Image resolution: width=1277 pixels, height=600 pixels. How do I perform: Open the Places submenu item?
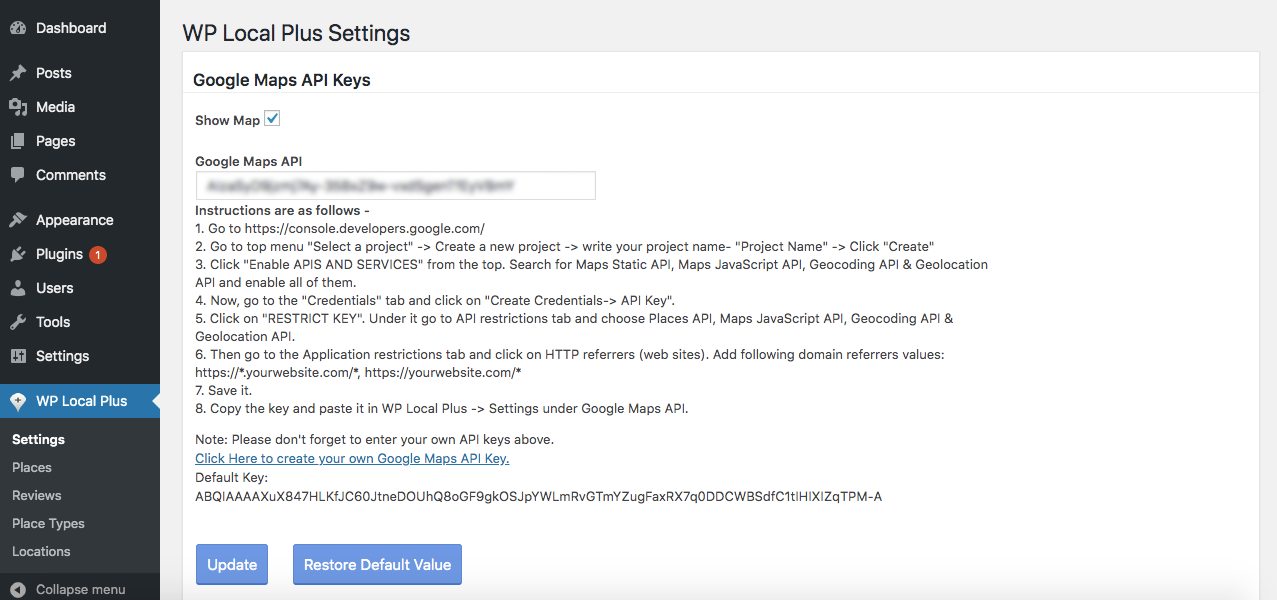click(32, 467)
